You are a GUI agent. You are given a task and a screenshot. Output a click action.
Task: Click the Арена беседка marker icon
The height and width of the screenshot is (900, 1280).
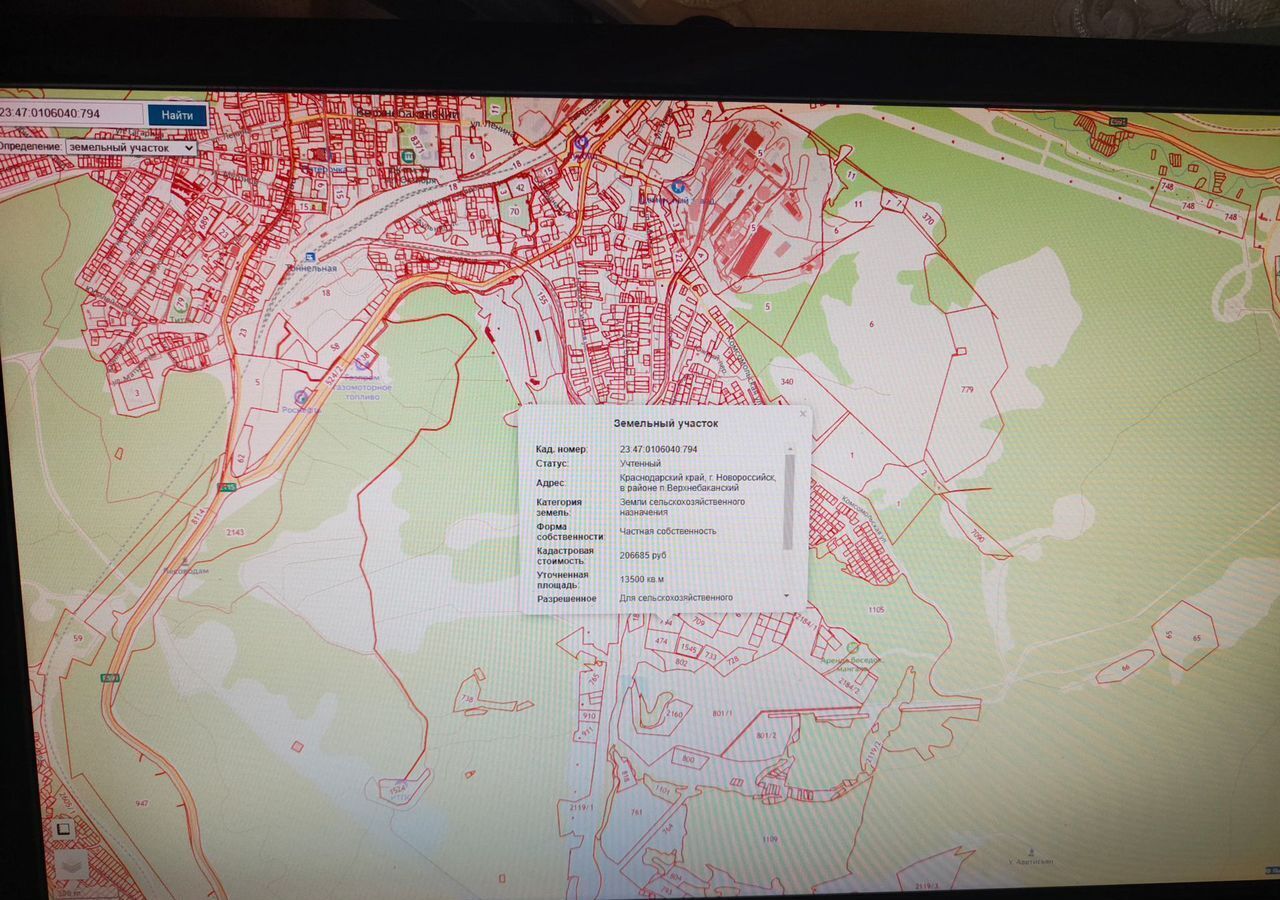coord(851,648)
